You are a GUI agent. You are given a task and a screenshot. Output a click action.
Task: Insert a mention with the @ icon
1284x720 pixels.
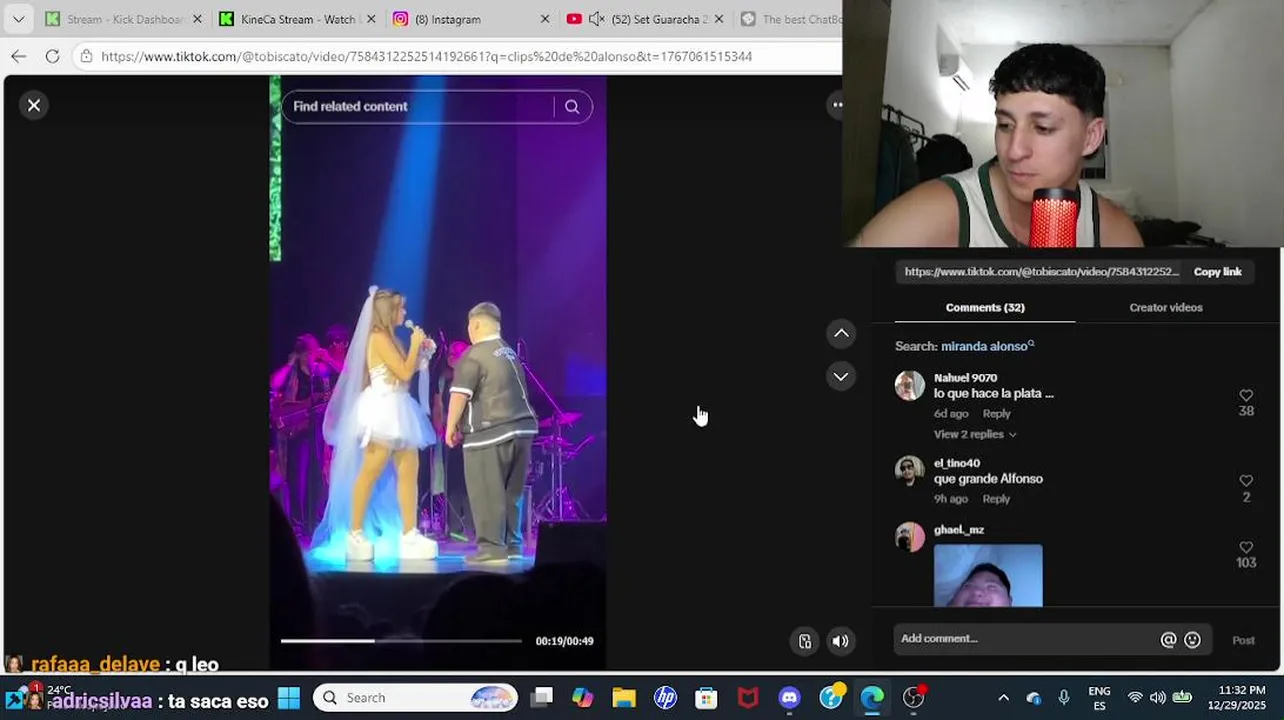pyautogui.click(x=1168, y=640)
